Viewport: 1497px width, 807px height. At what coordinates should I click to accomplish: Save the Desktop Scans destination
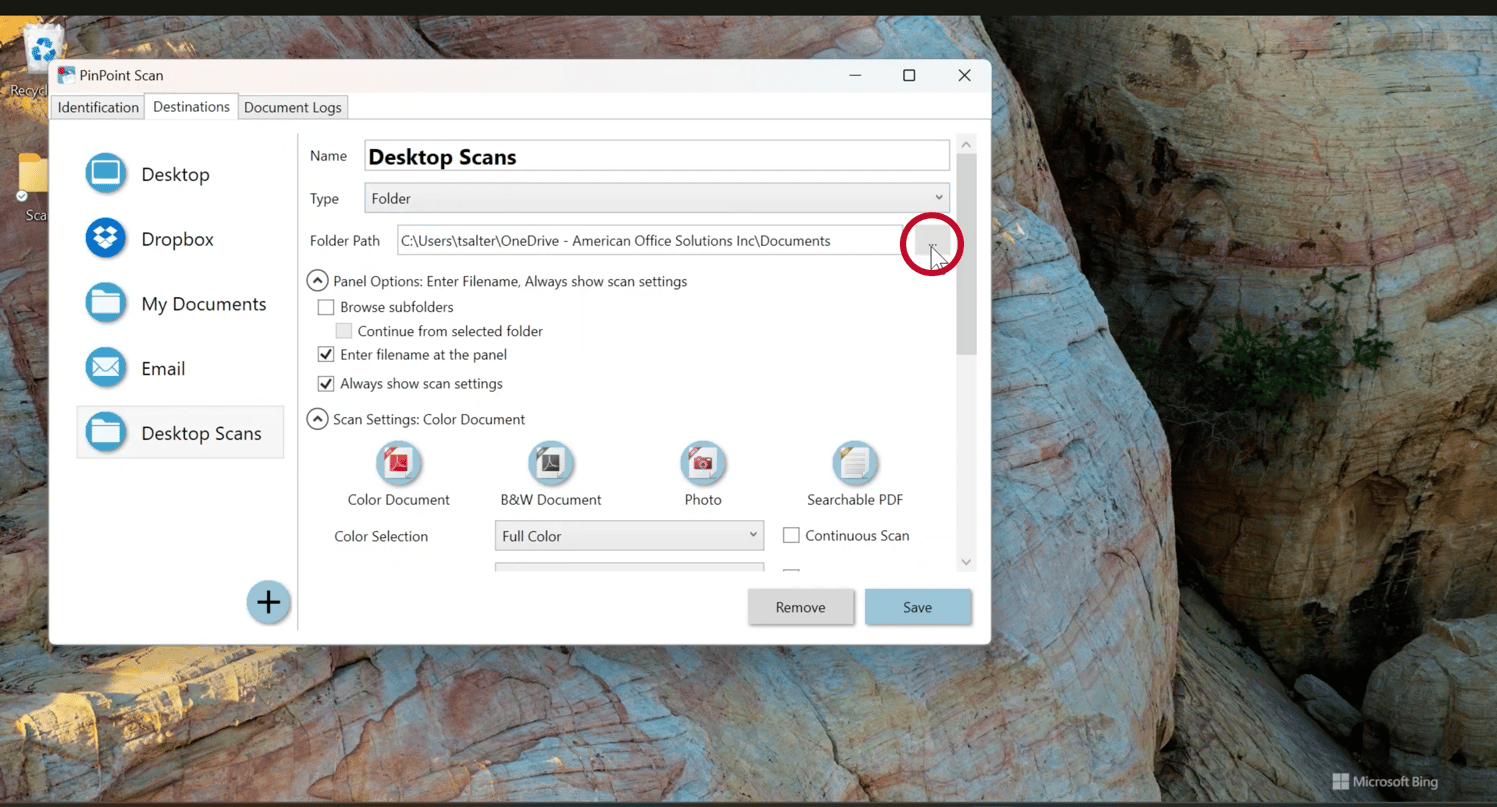click(917, 606)
